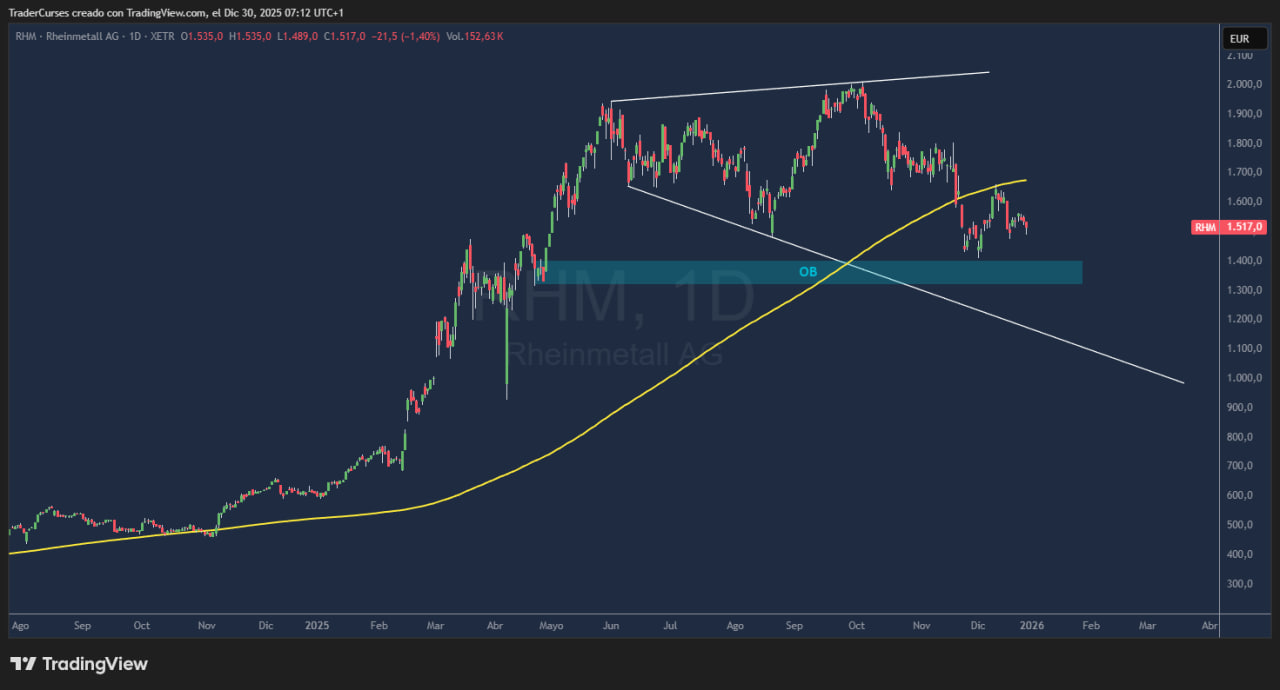
Task: Click the 1.000,0 price axis label
Action: click(1241, 378)
